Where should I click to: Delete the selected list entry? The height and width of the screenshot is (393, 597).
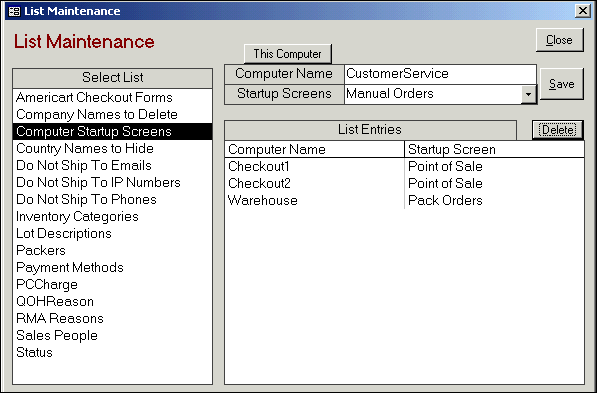tap(558, 130)
